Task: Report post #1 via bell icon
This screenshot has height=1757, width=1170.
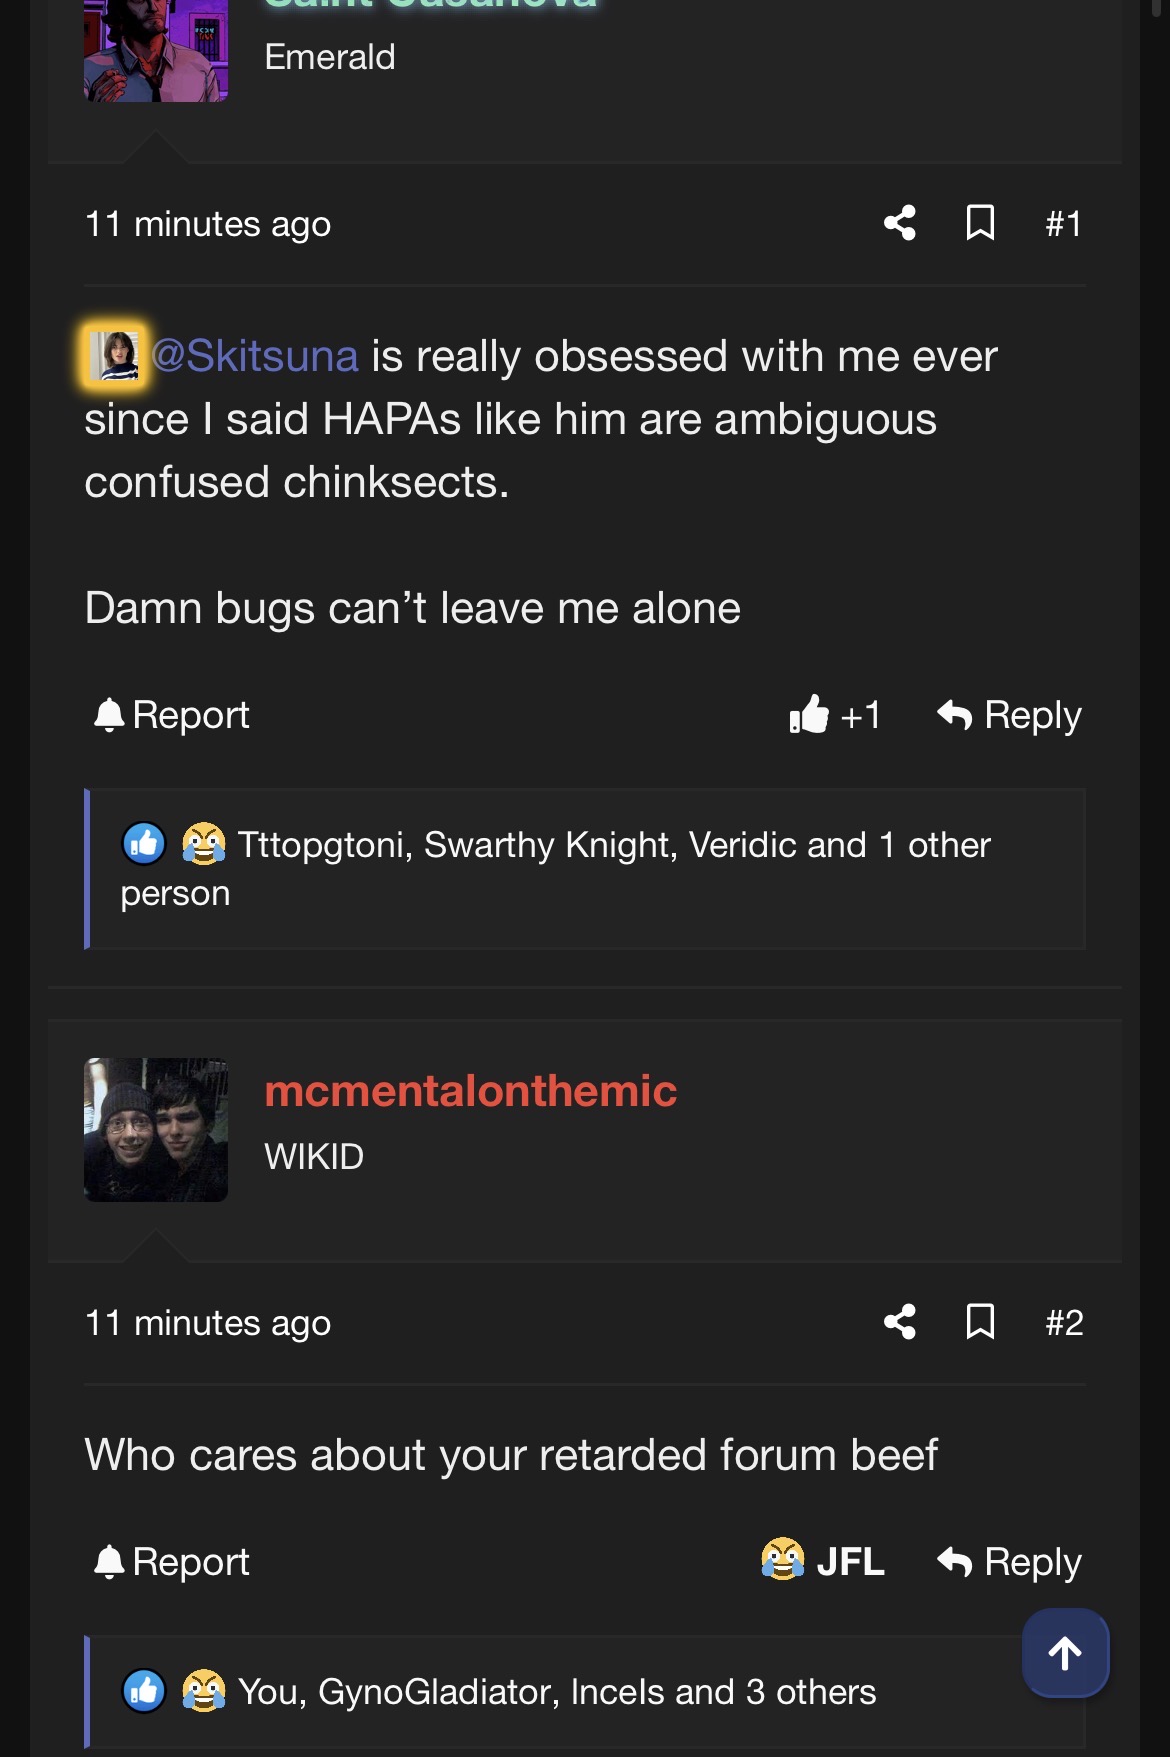Action: pos(171,715)
